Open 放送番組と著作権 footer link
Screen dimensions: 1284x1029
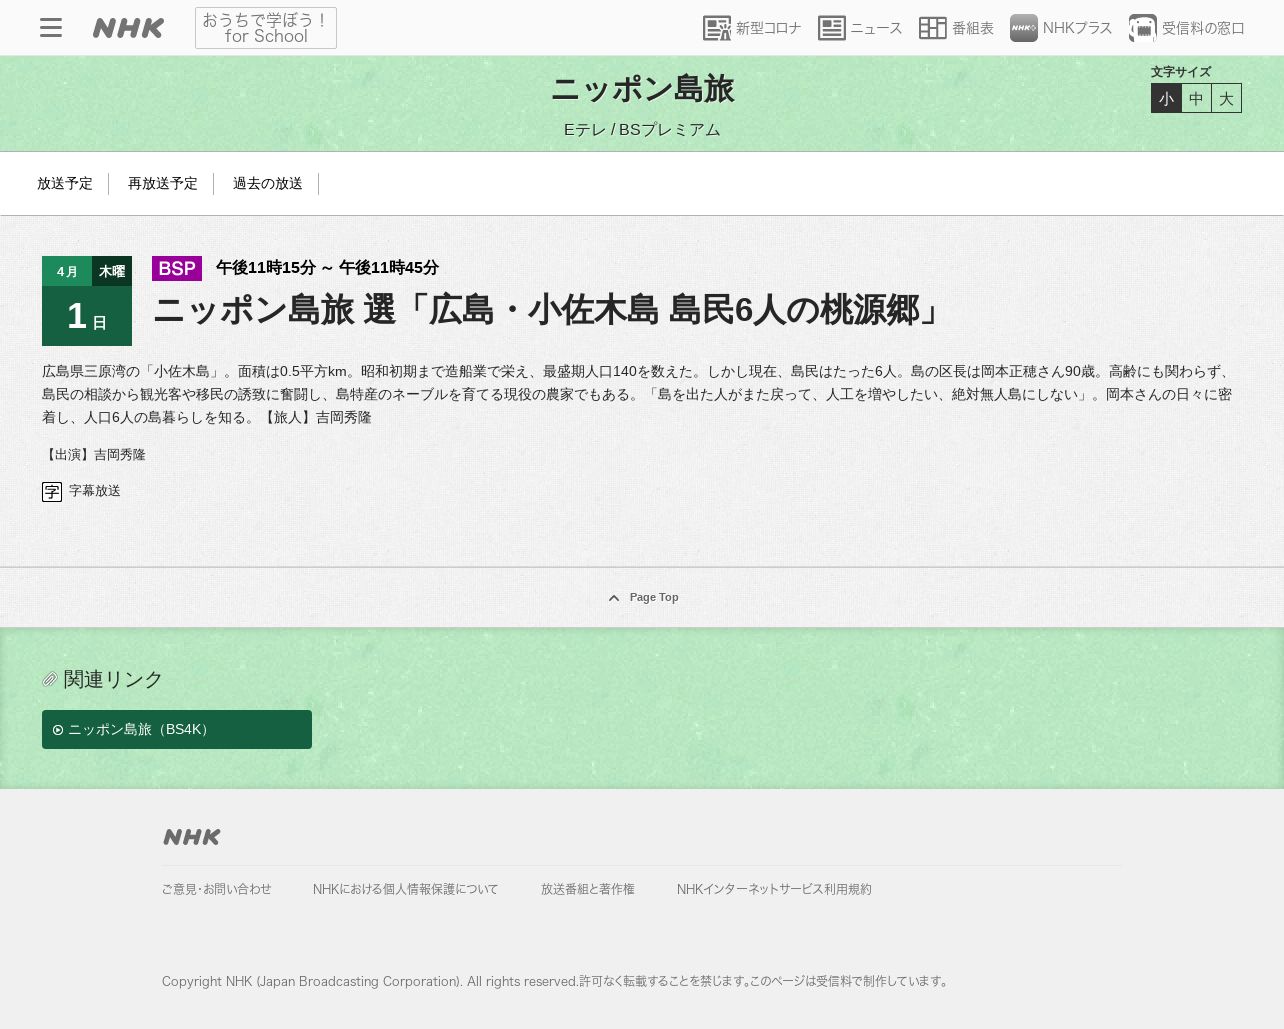click(588, 889)
